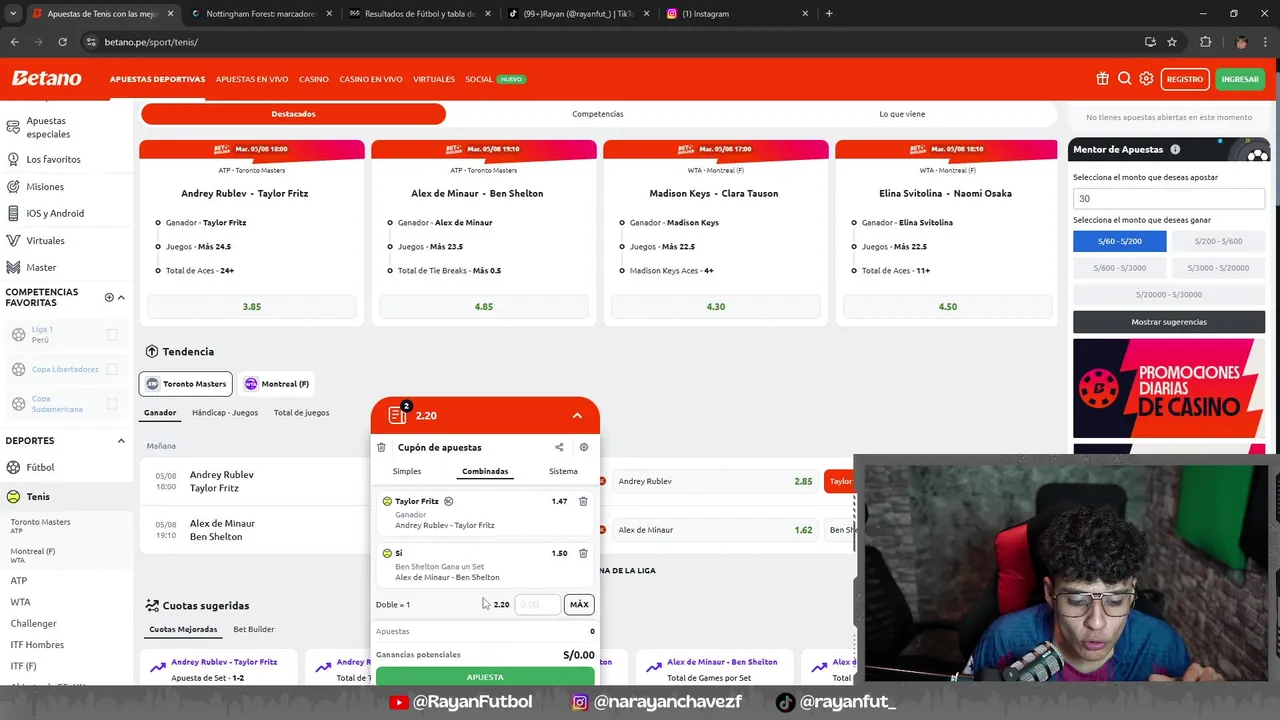Image resolution: width=1280 pixels, height=720 pixels.
Task: Switch to Hándicap - Juegos market tab
Action: click(x=225, y=413)
